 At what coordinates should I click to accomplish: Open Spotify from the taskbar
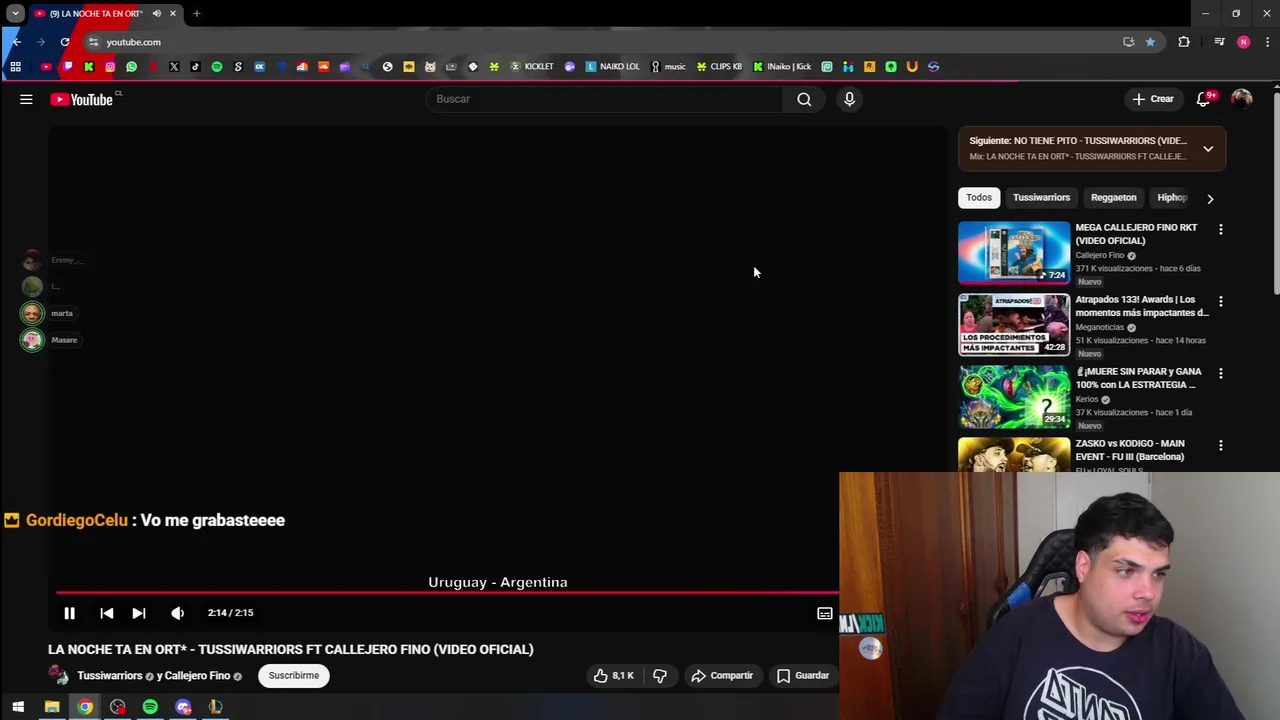pyautogui.click(x=150, y=707)
